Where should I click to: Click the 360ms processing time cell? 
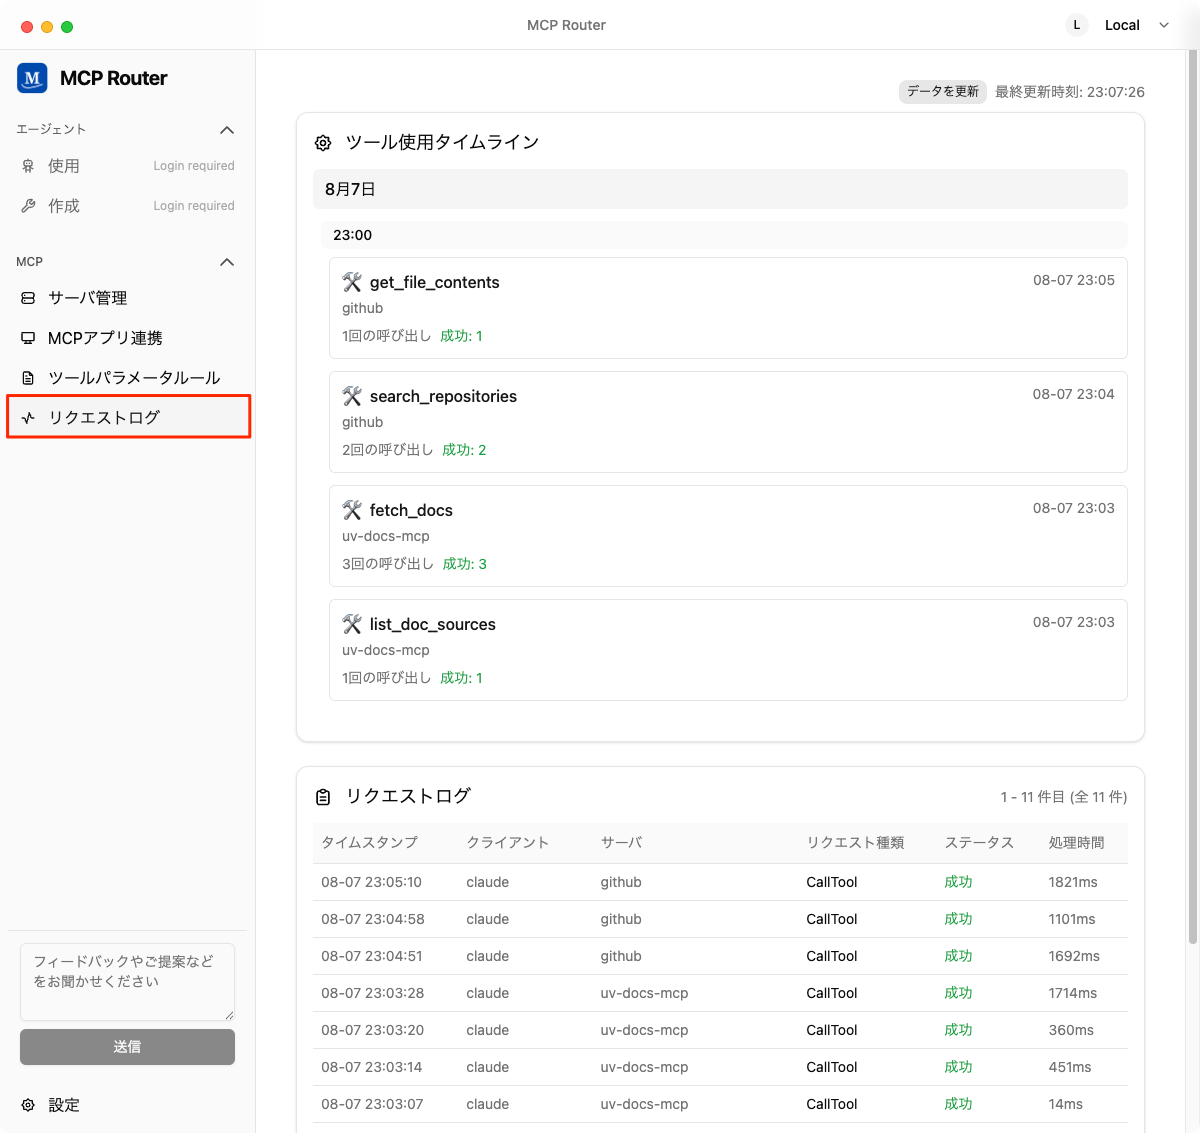click(x=1071, y=1030)
